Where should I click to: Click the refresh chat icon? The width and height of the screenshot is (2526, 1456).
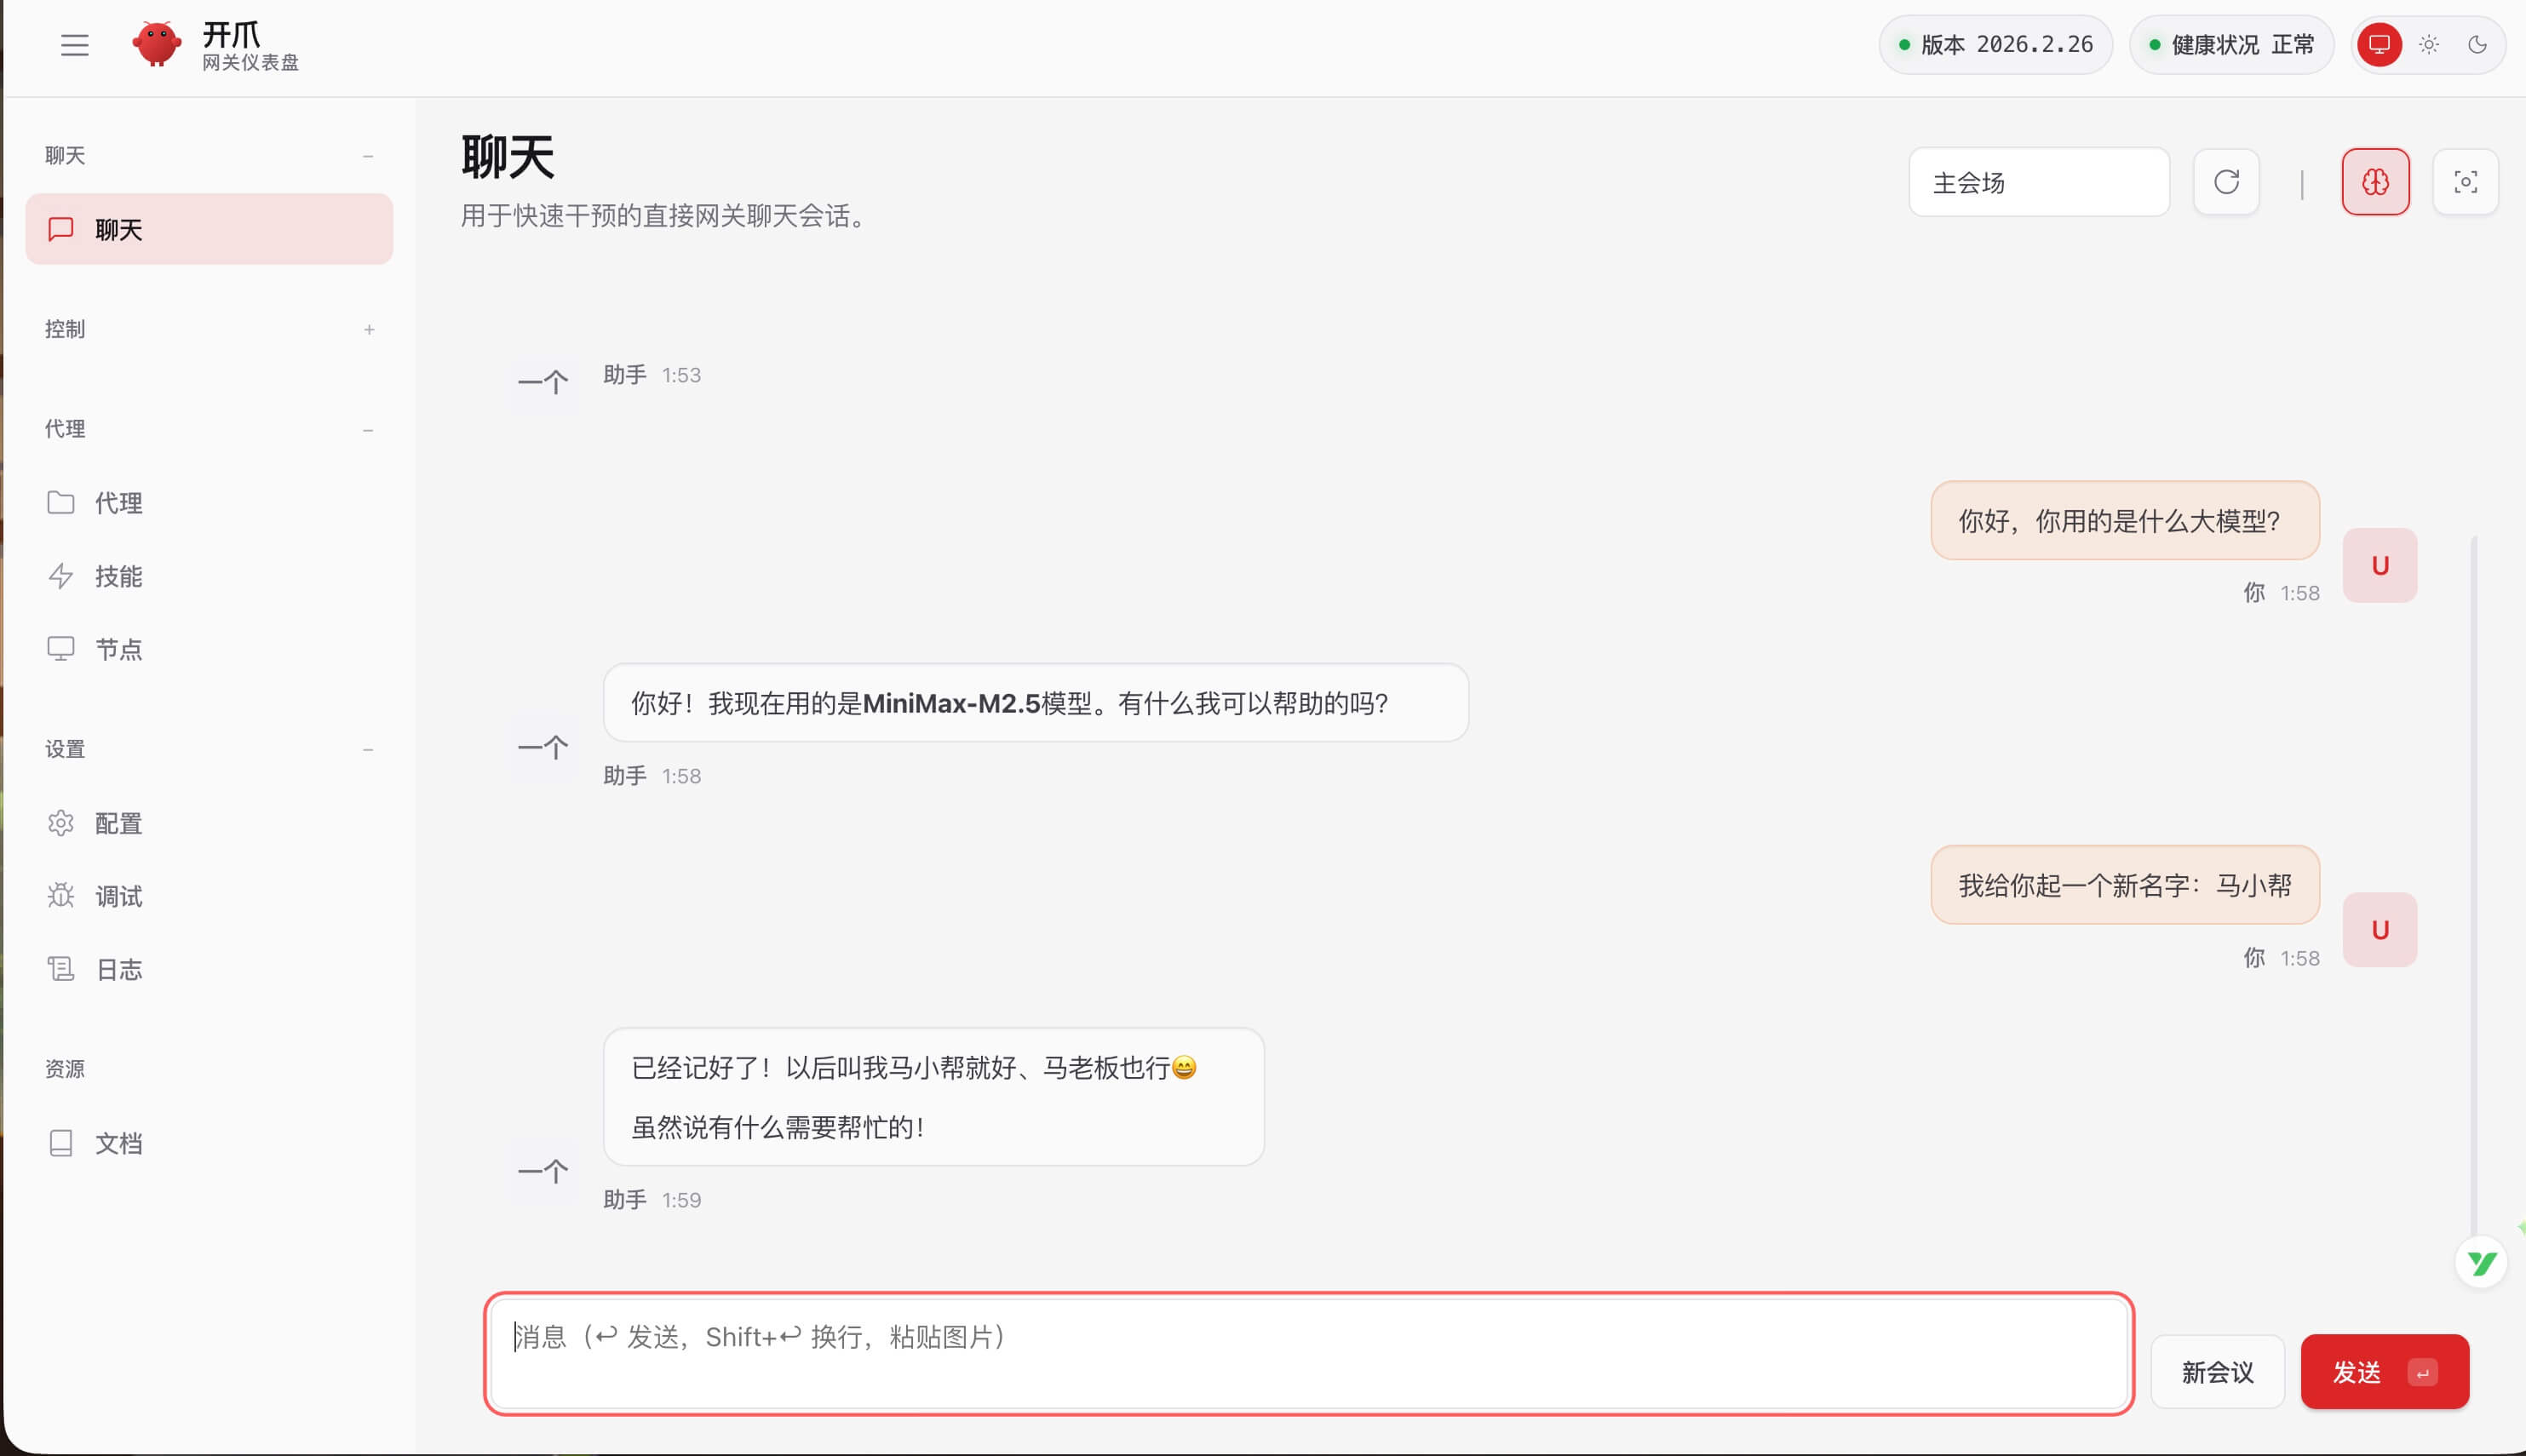pos(2226,182)
